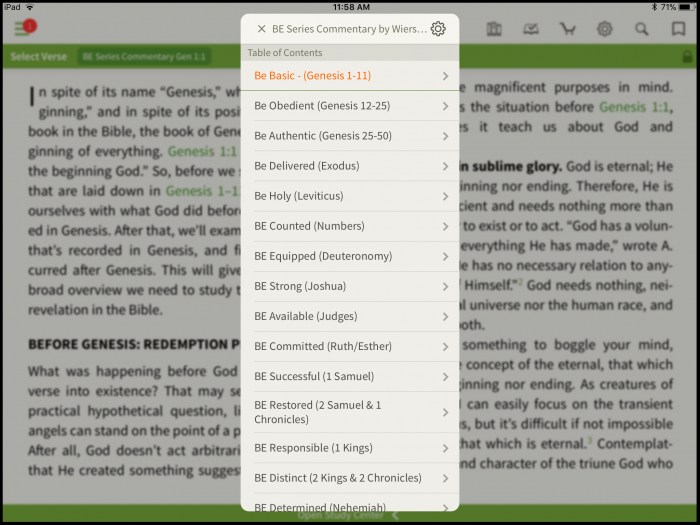Screen dimensions: 700x525
Task: Tap the Open Study Center arrow icon
Action: (x=395, y=516)
